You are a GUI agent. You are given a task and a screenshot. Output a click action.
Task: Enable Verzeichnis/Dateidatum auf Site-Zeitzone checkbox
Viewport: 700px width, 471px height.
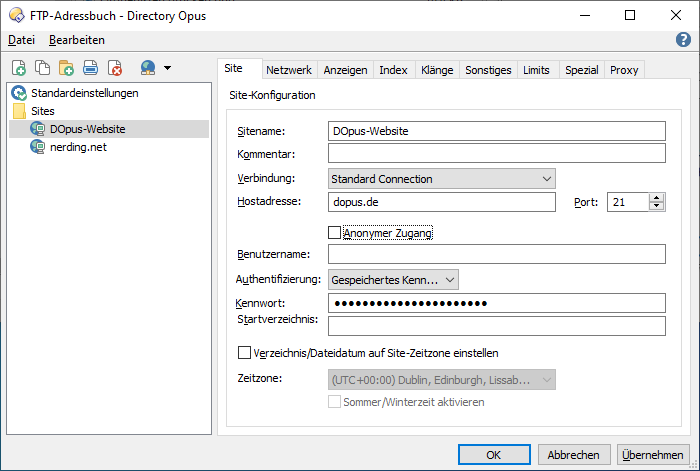click(244, 353)
